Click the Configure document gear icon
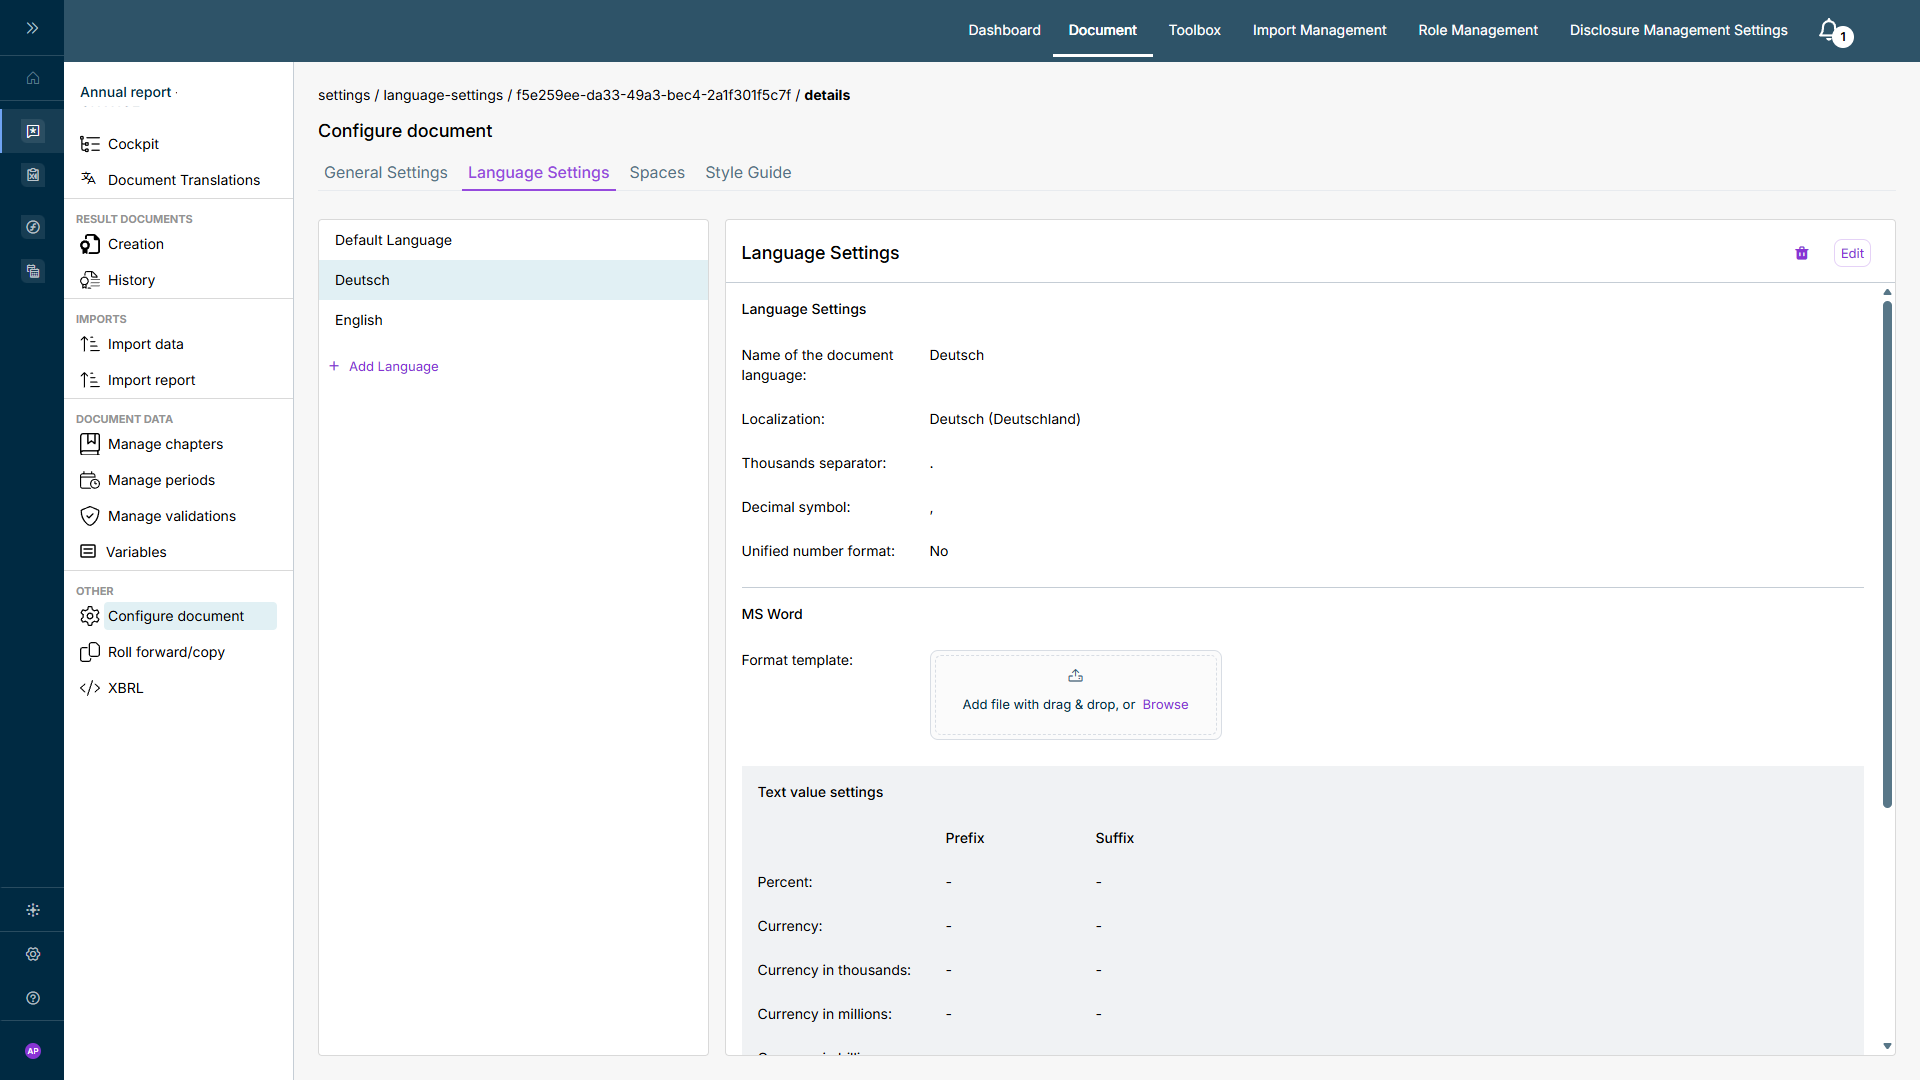The width and height of the screenshot is (1920, 1080). (x=90, y=616)
